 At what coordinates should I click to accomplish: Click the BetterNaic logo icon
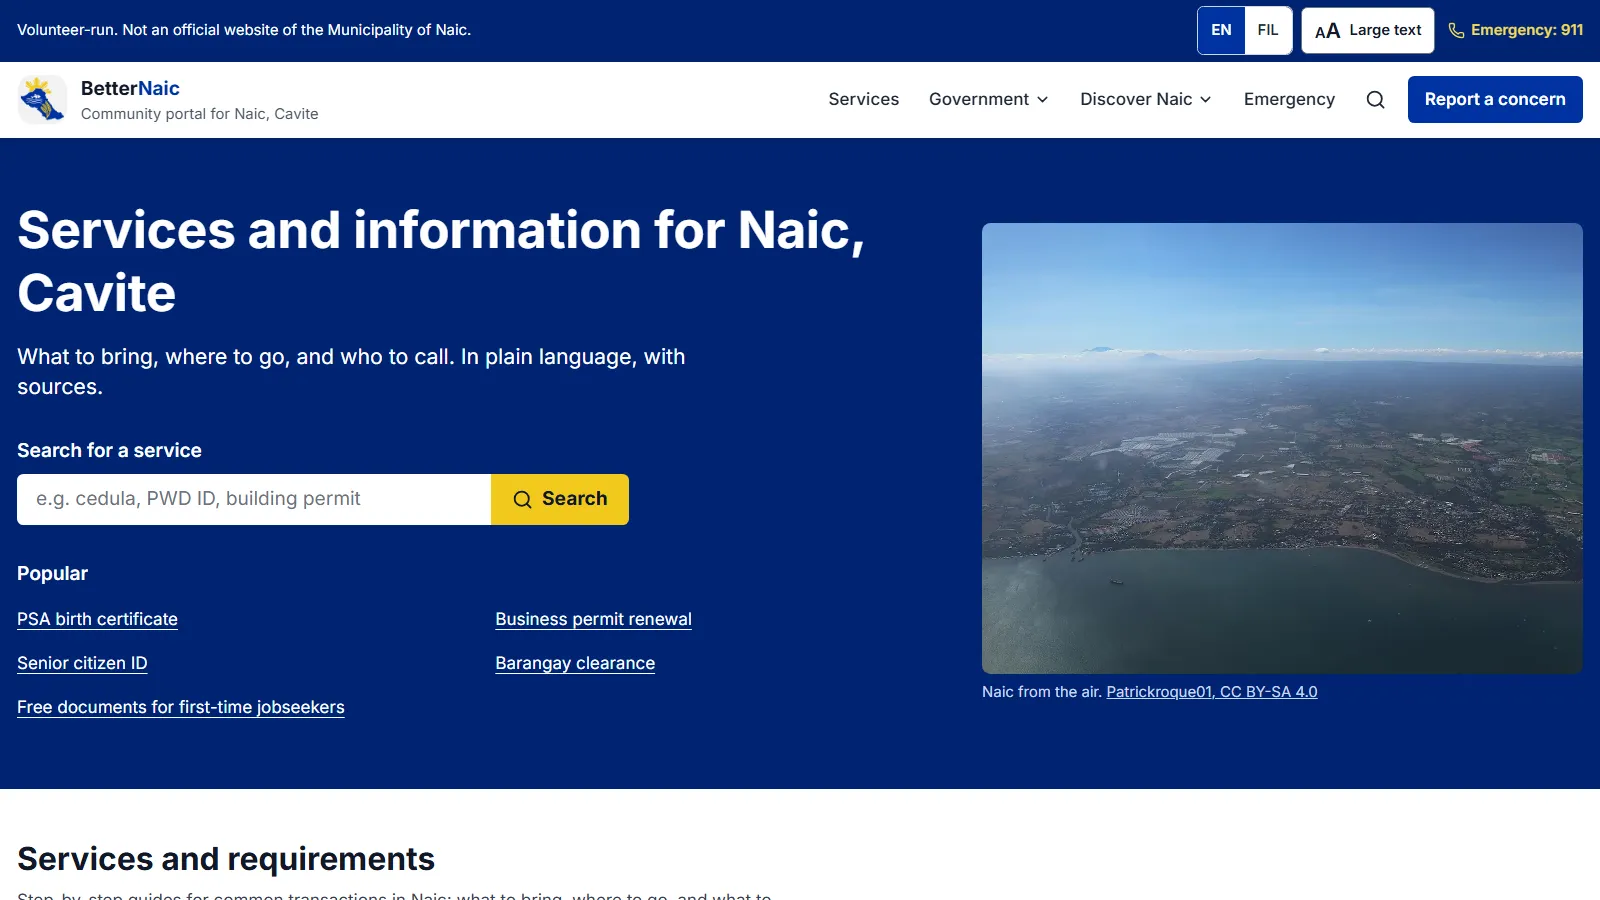tap(42, 100)
